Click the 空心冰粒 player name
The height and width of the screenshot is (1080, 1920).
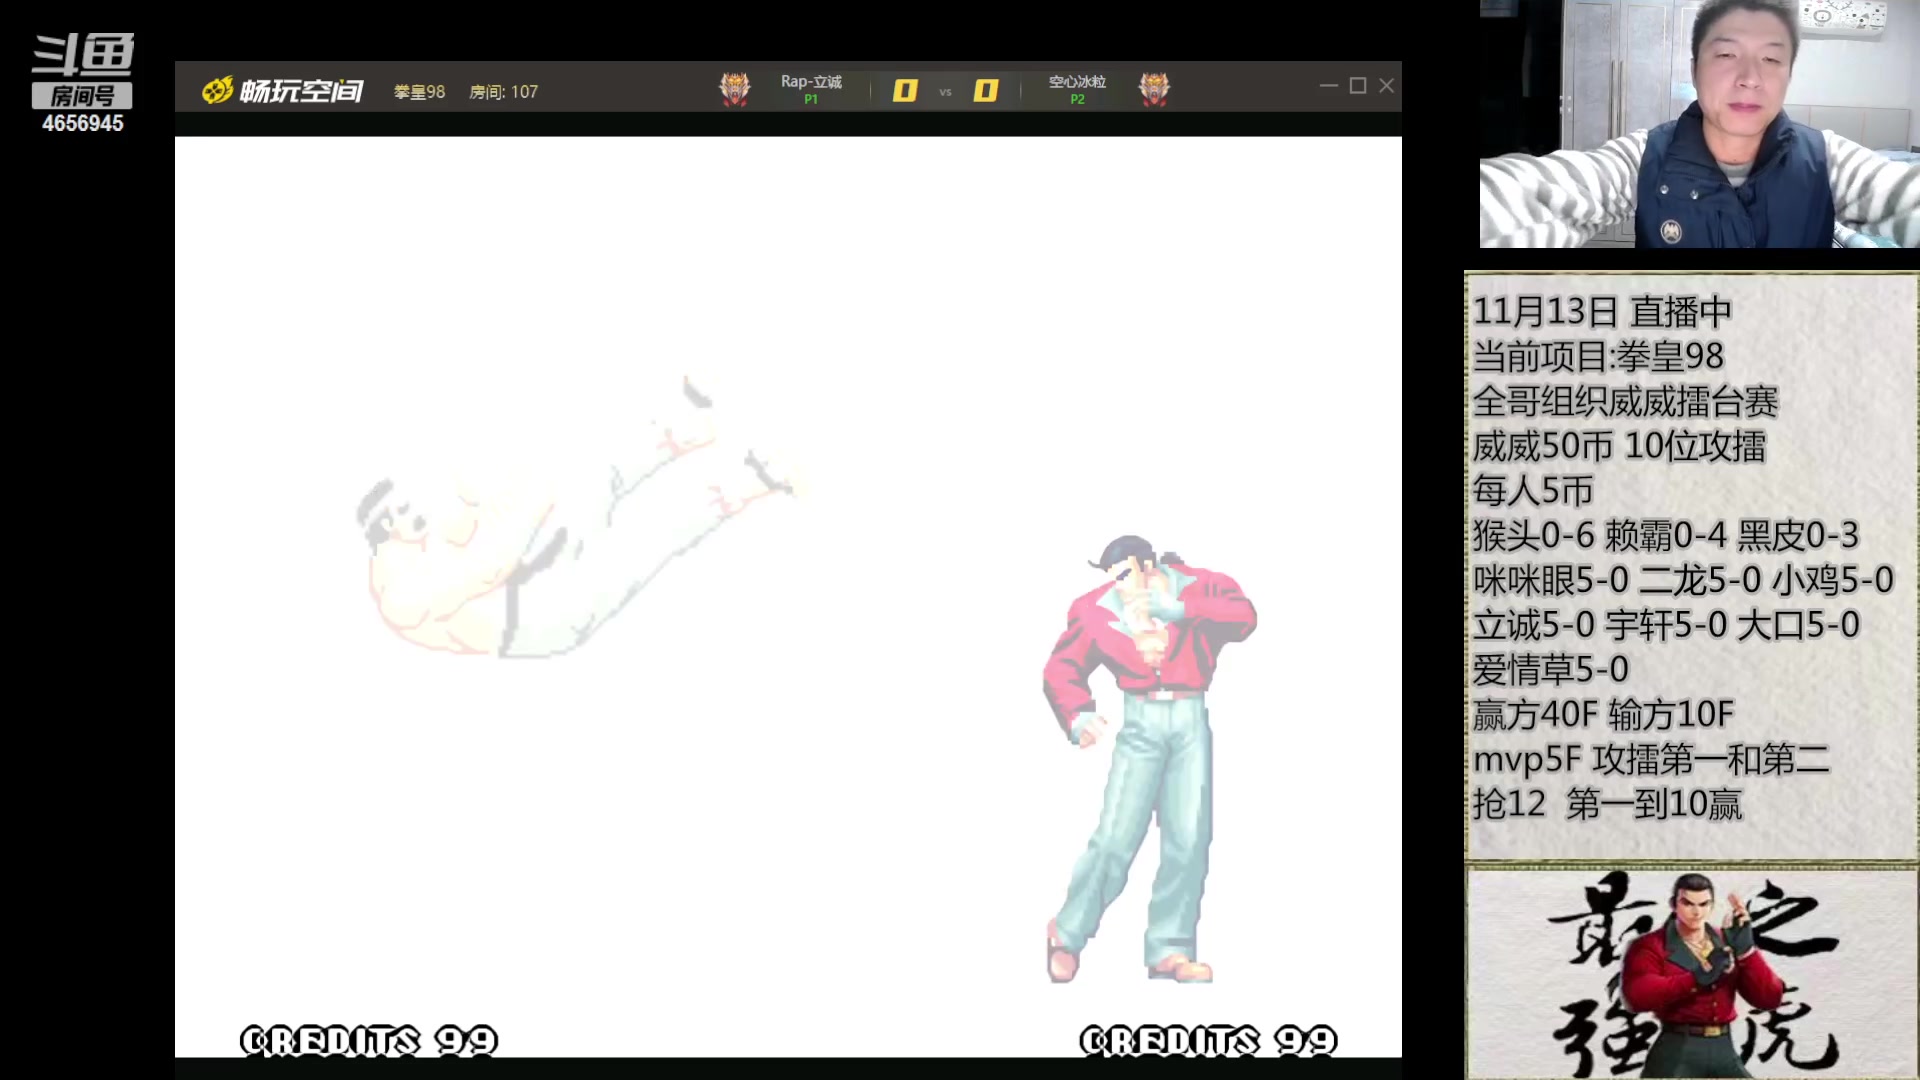click(1077, 82)
